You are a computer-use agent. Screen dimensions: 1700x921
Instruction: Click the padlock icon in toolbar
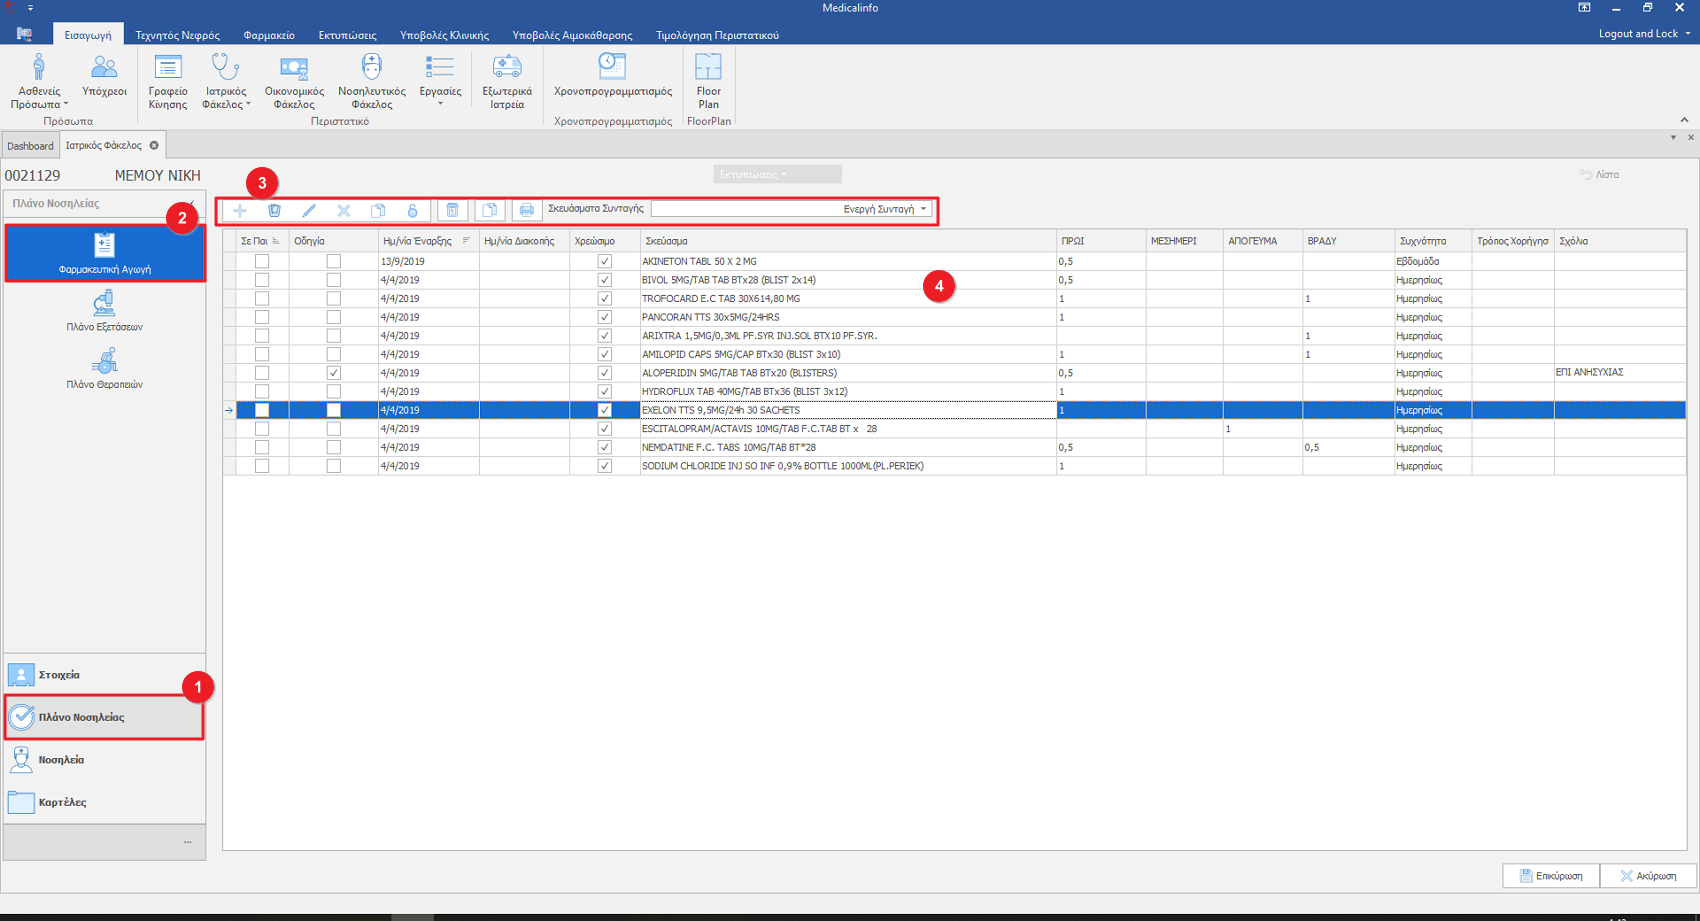point(412,210)
